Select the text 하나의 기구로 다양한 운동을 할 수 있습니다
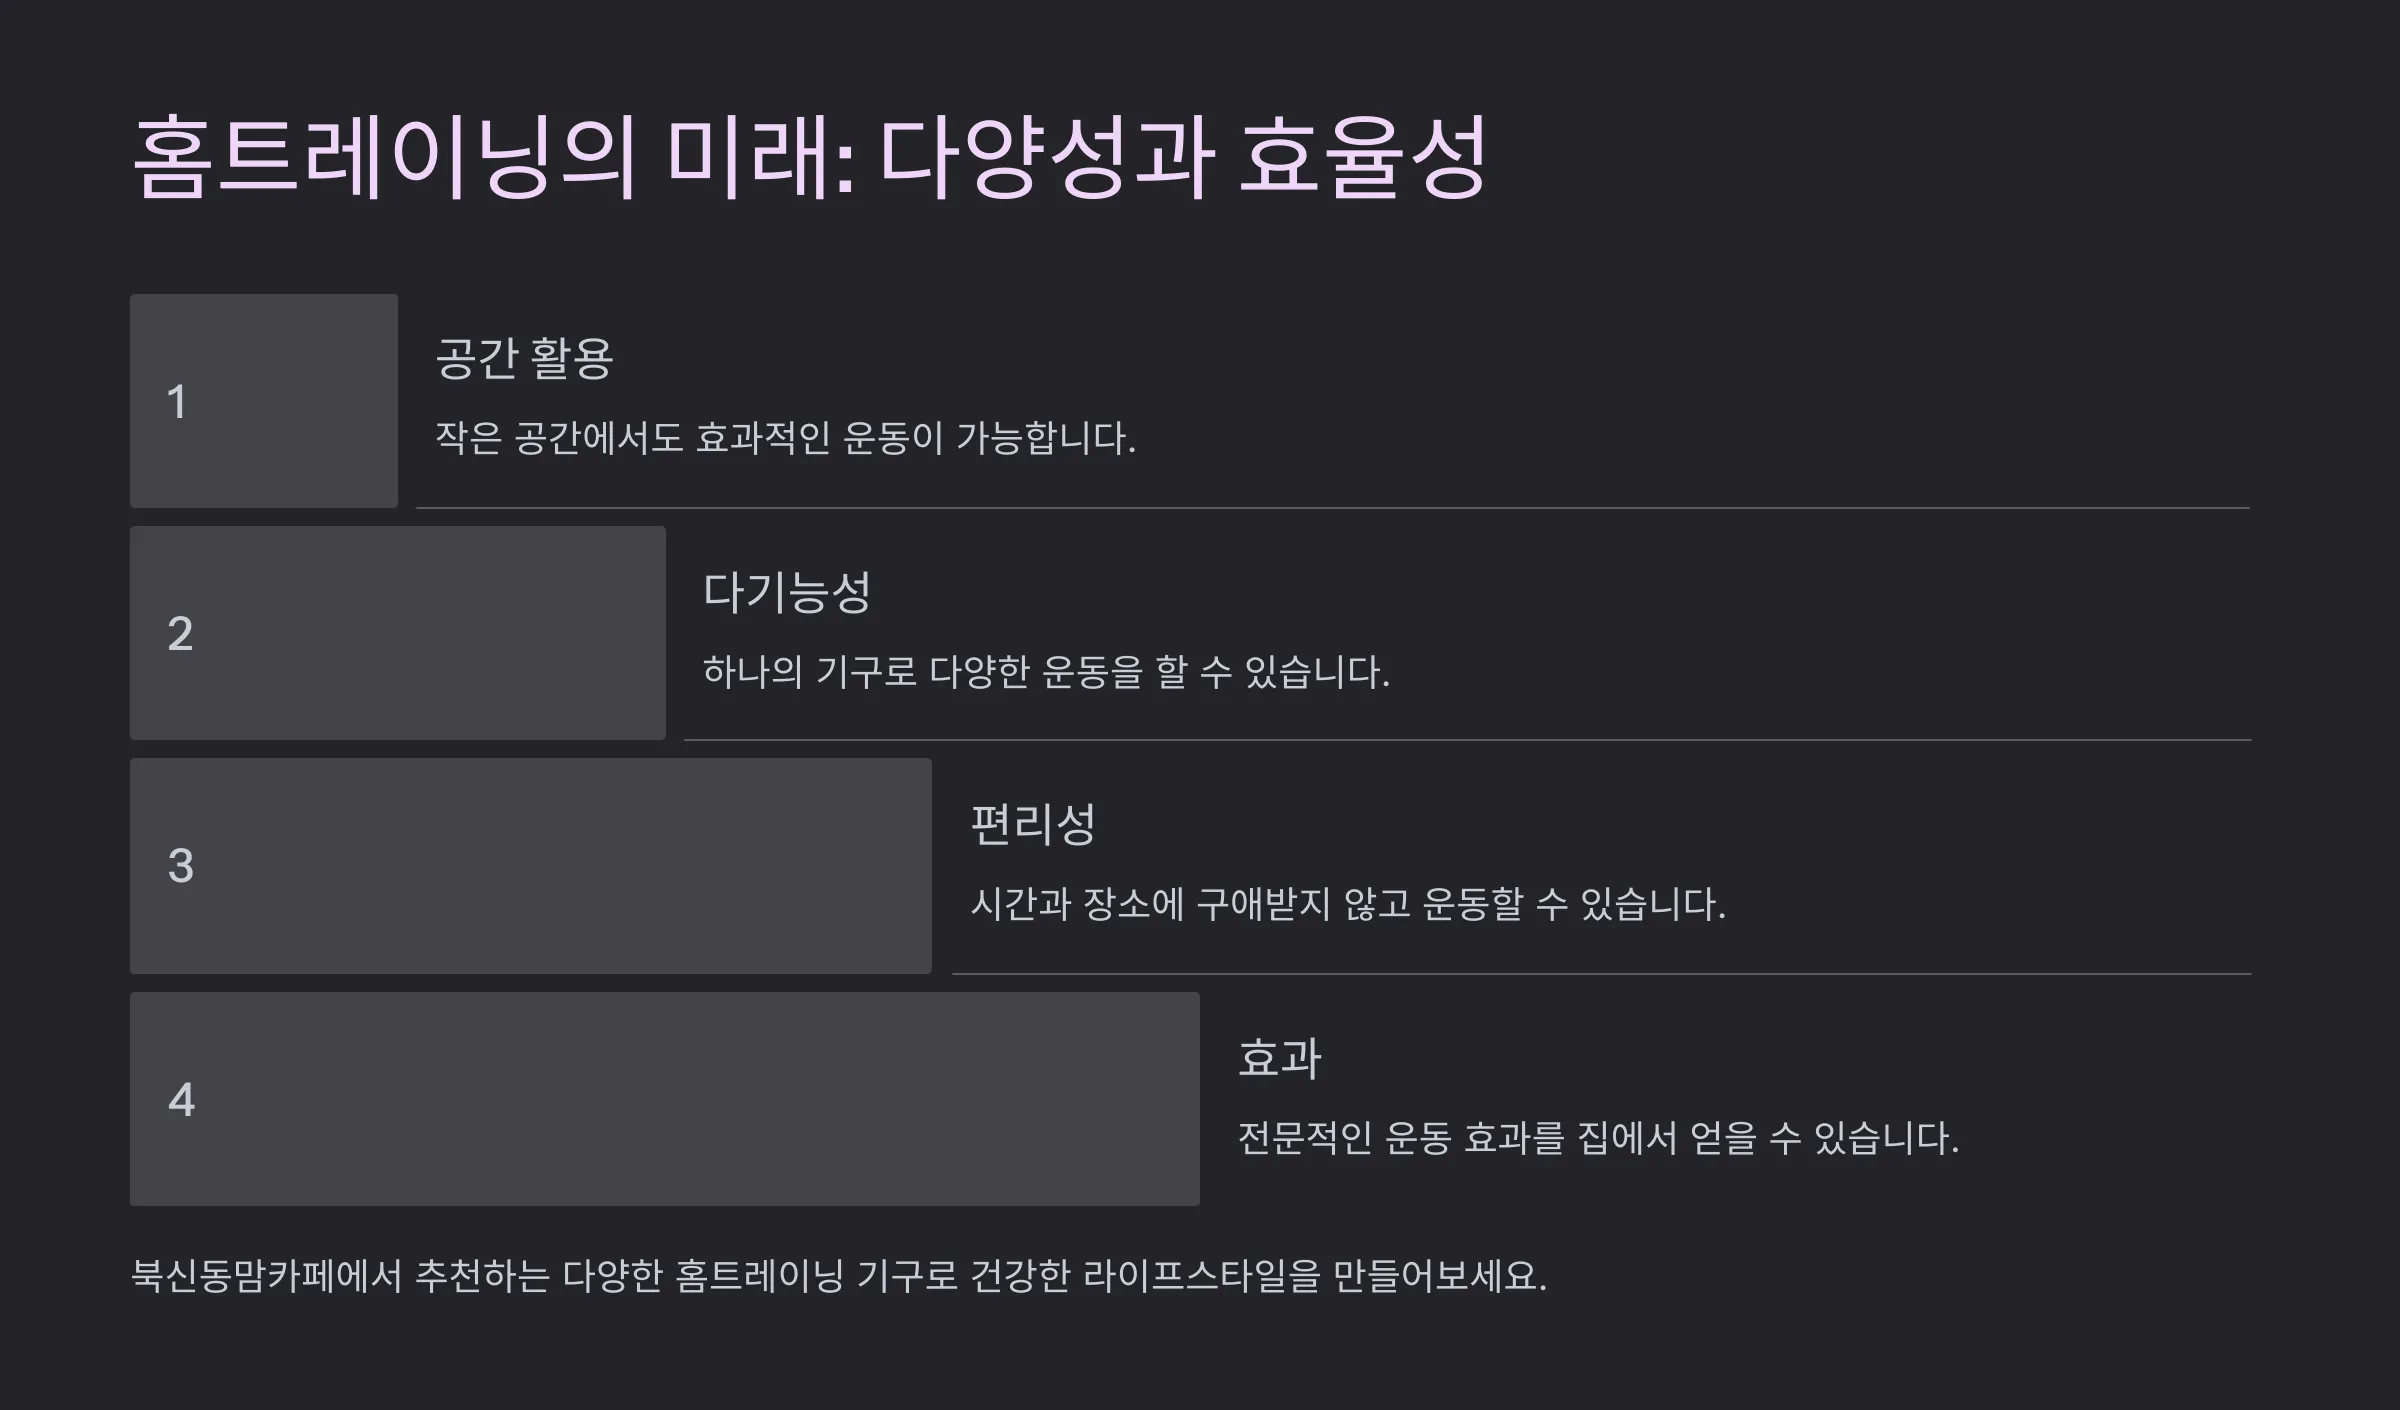 [1046, 671]
